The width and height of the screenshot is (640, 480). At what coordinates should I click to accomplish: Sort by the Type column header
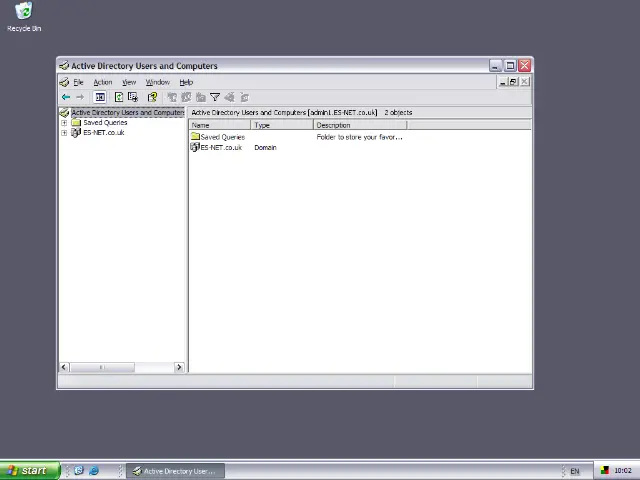tap(282, 125)
